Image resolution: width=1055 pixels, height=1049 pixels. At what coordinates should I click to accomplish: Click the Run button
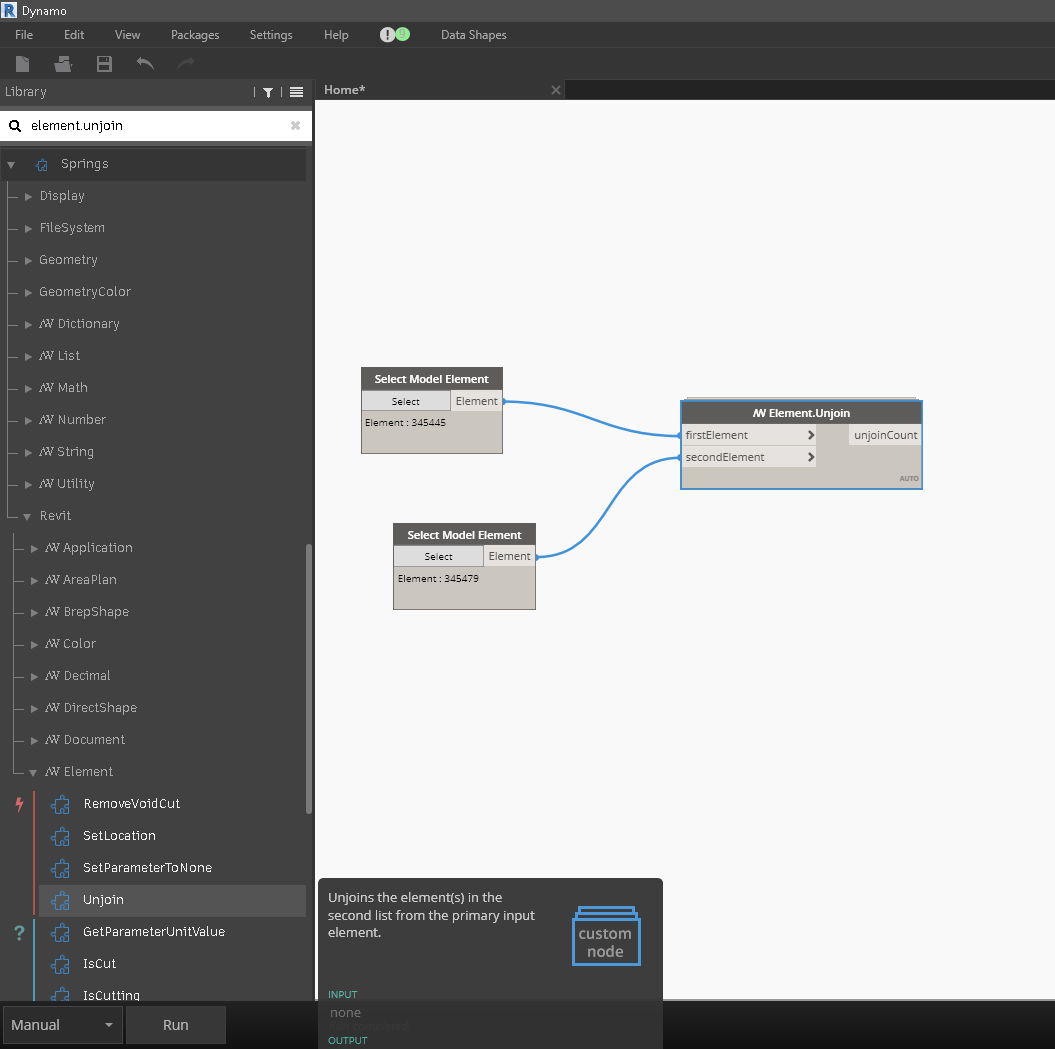pos(176,1025)
